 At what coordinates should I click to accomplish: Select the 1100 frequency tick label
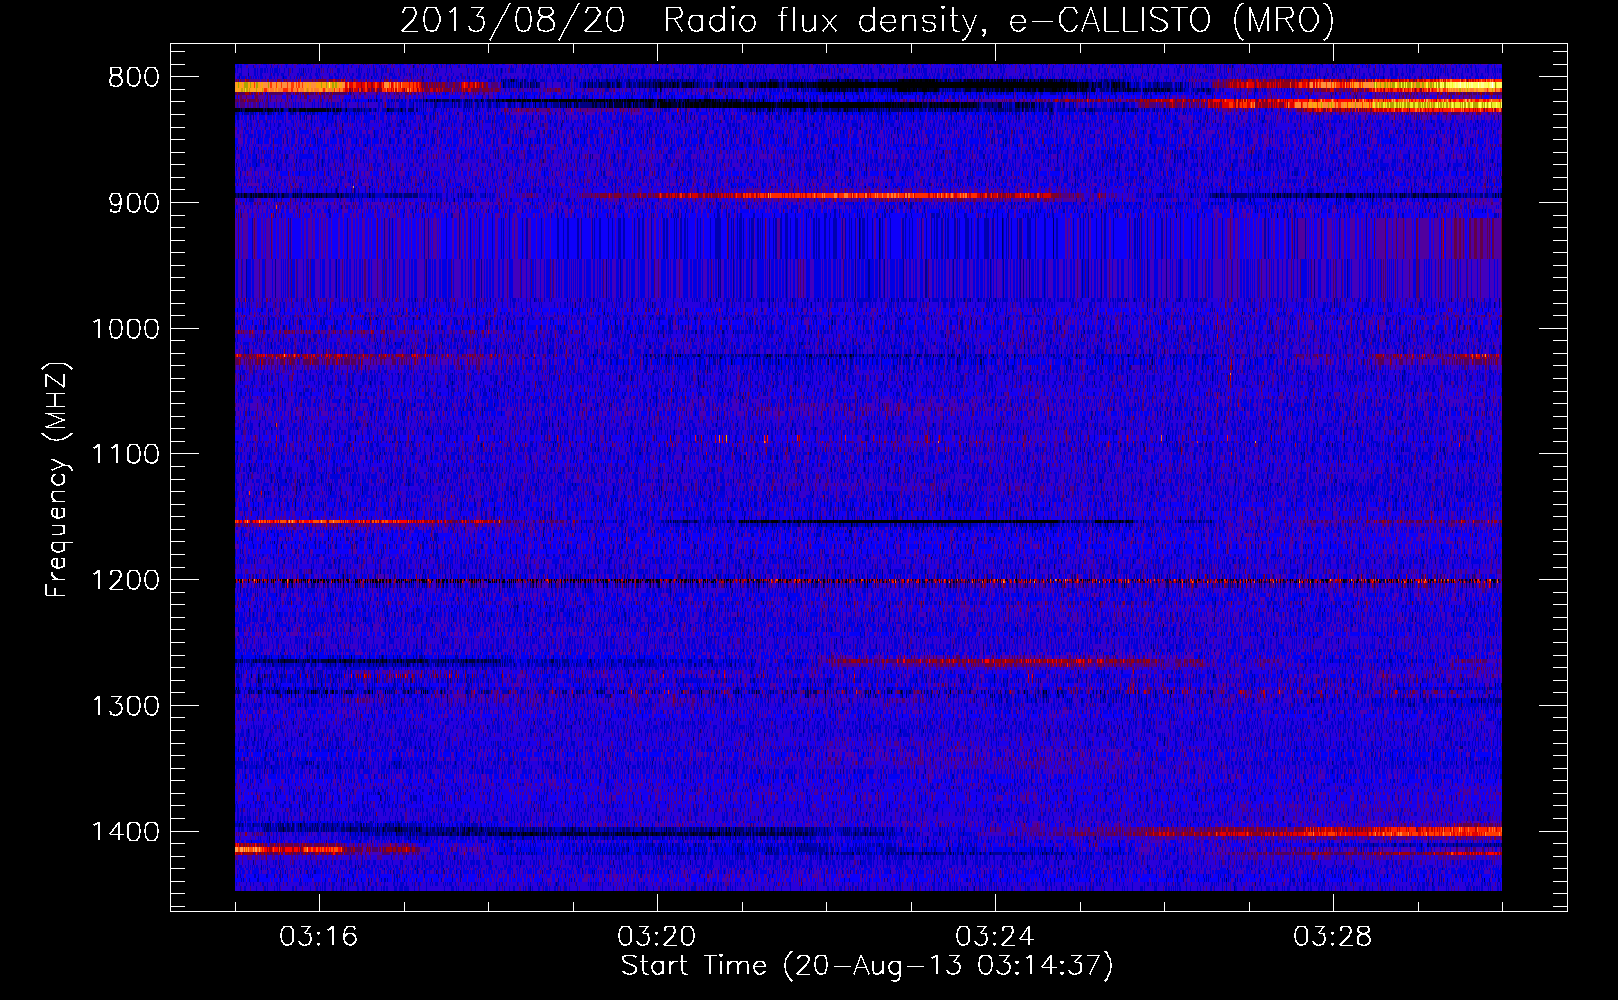click(x=125, y=455)
